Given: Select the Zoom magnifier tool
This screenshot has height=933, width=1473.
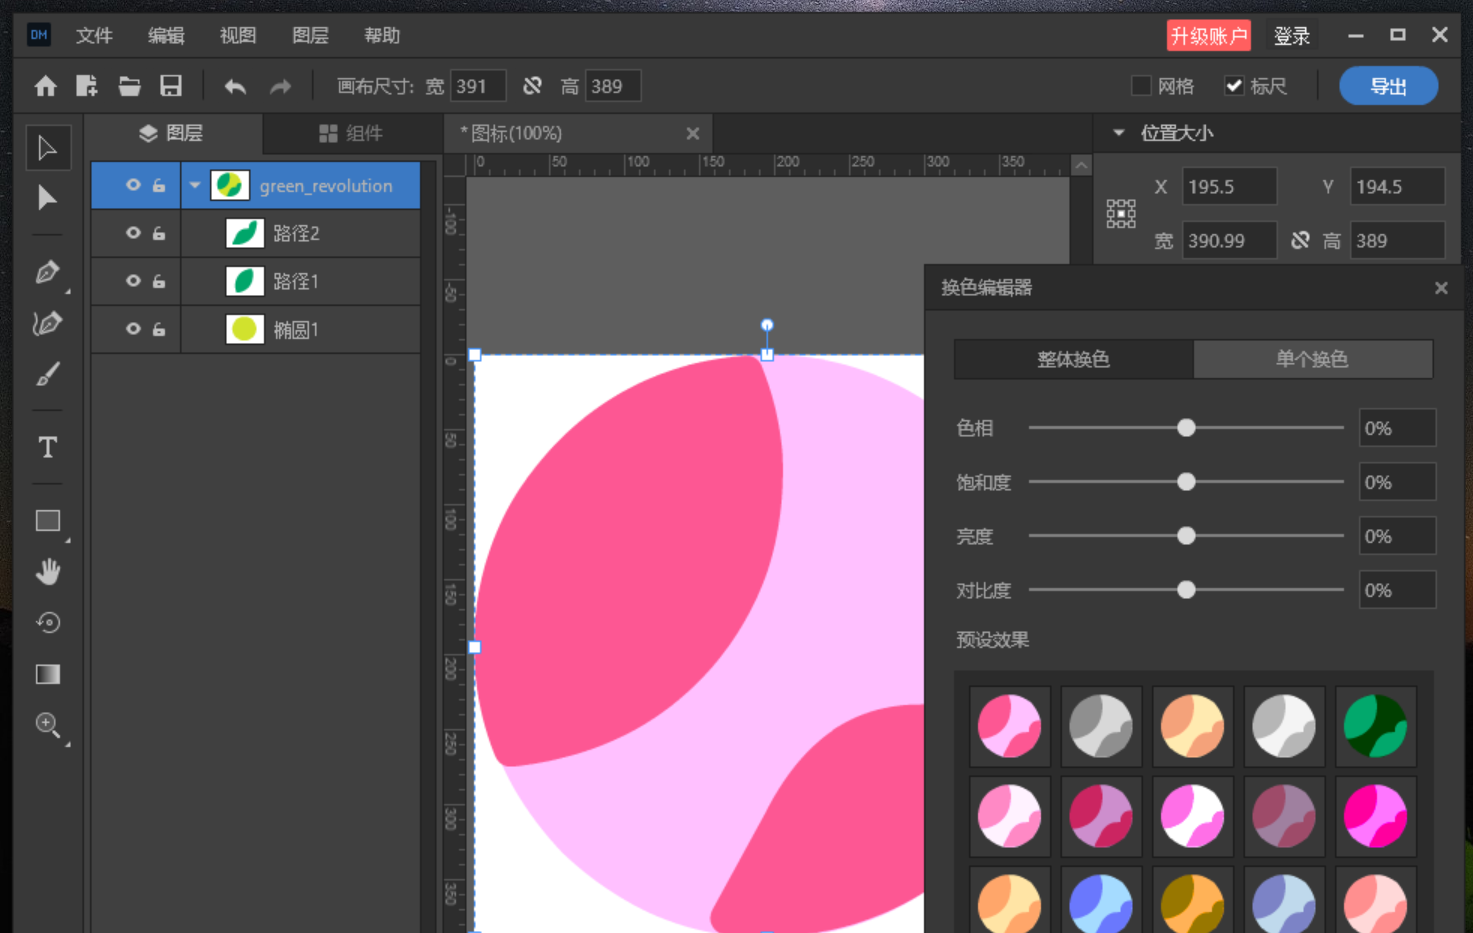Looking at the screenshot, I should pyautogui.click(x=47, y=724).
